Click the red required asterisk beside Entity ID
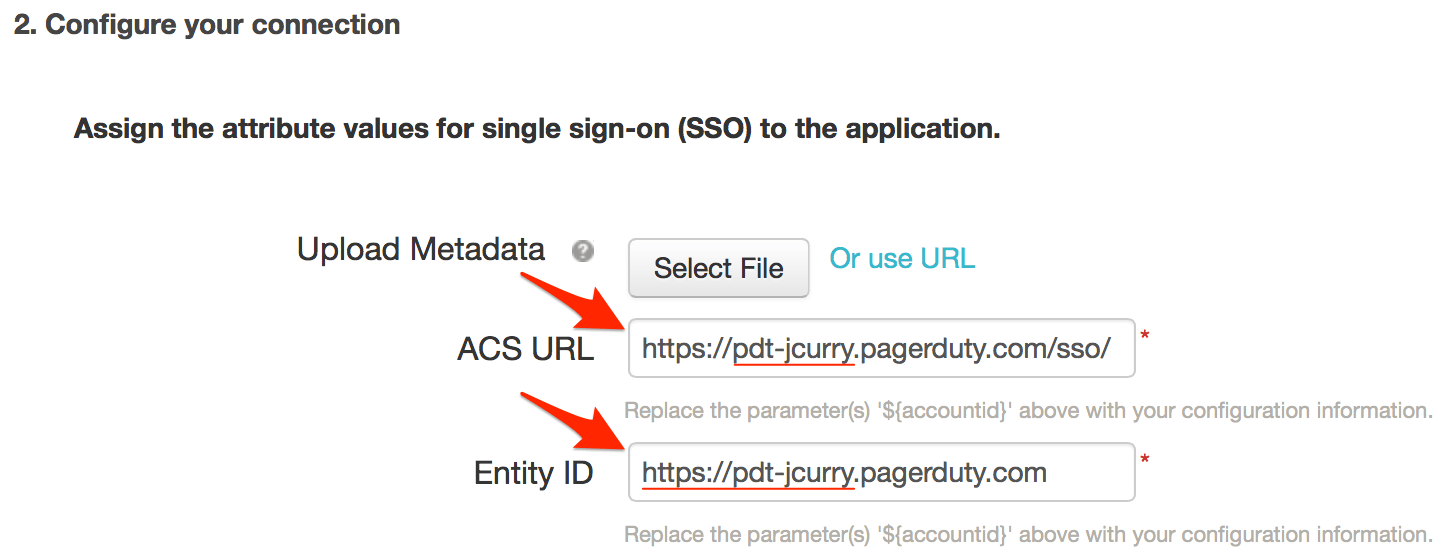This screenshot has height=554, width=1442. point(1145,461)
